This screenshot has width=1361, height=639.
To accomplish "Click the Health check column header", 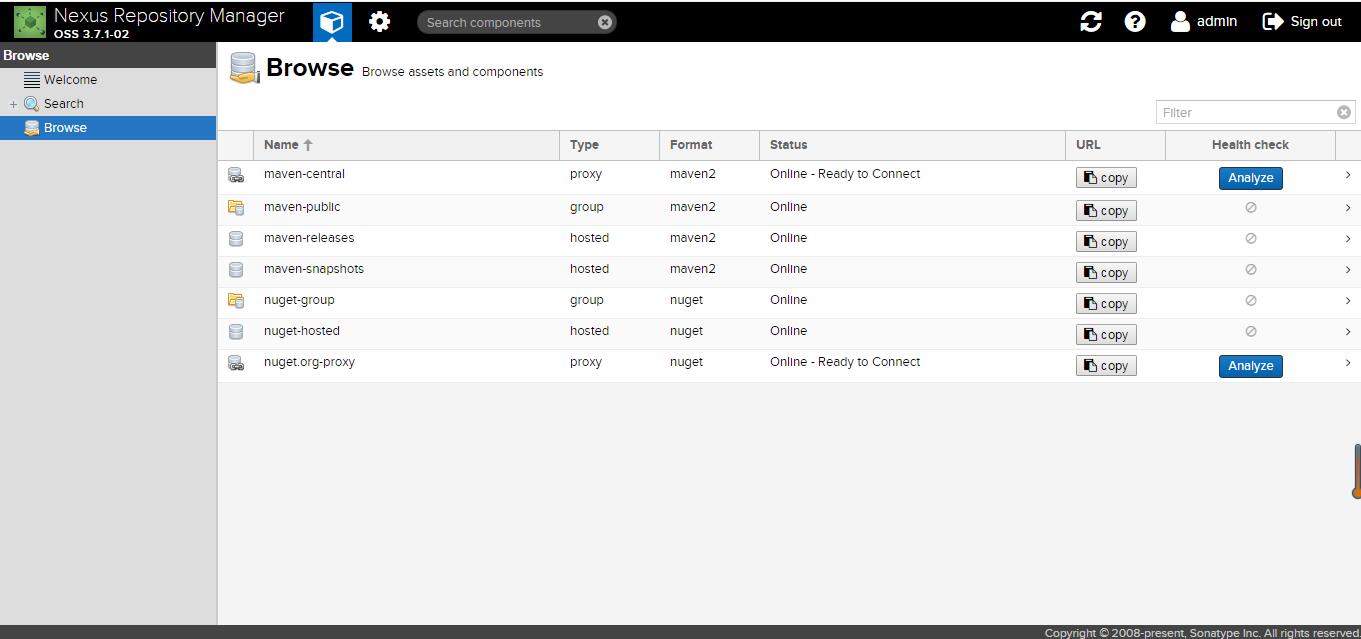I will [x=1250, y=145].
